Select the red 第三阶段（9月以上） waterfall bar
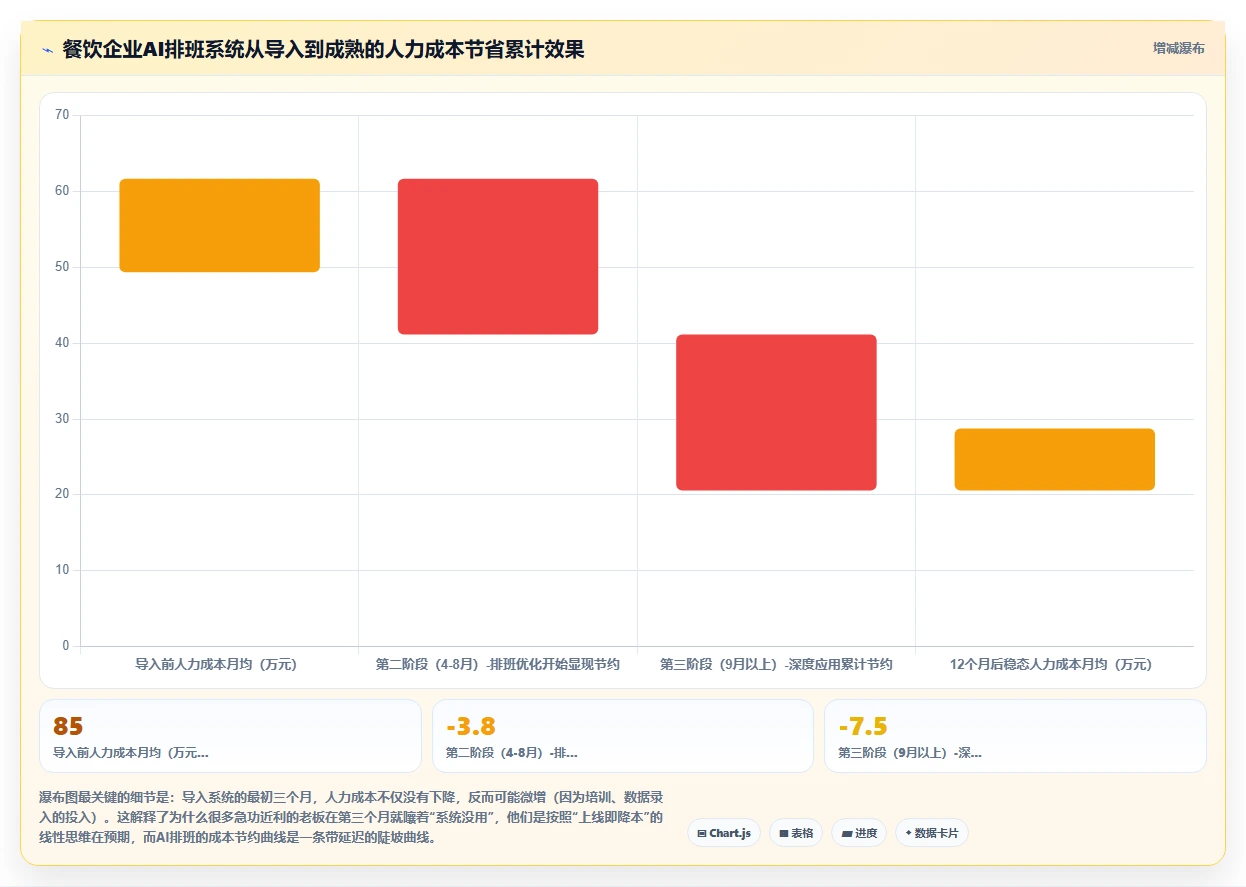The width and height of the screenshot is (1246, 887). tap(776, 412)
